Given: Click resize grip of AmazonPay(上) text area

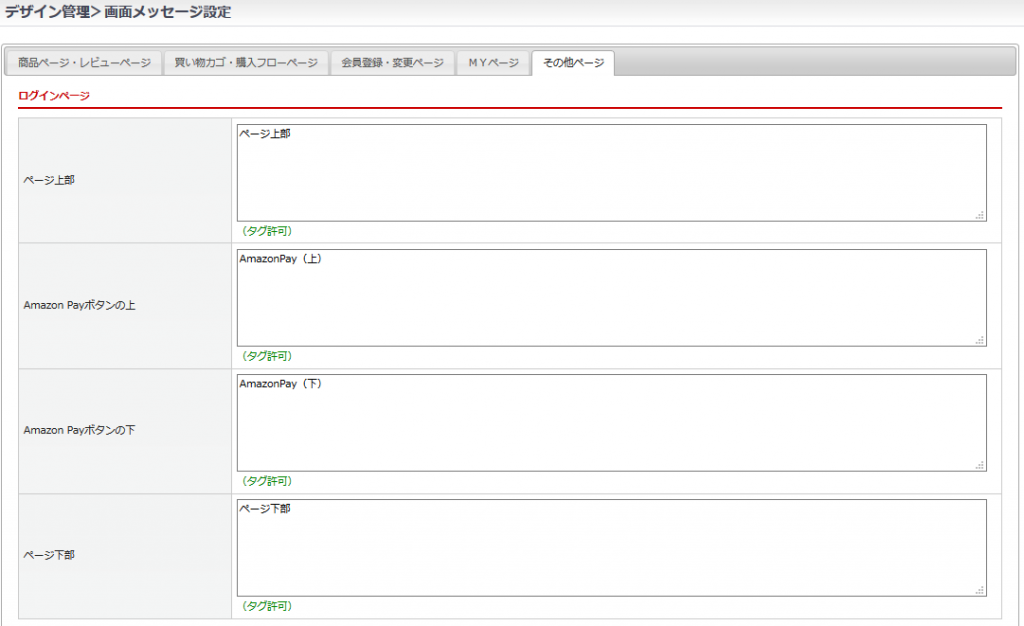Looking at the screenshot, I should coord(980,340).
